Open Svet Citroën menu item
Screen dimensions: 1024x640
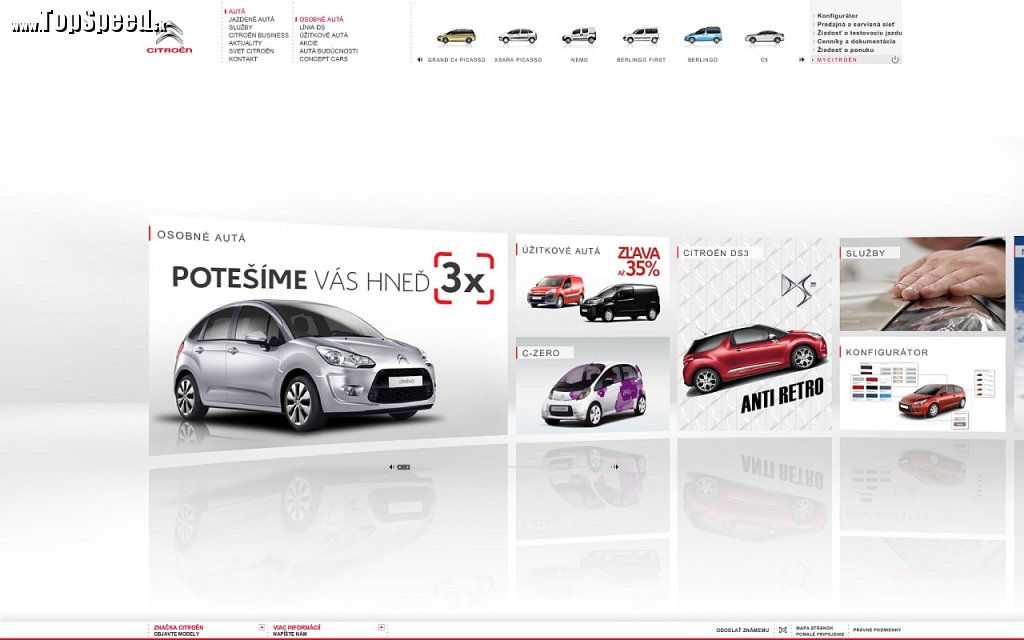251,51
